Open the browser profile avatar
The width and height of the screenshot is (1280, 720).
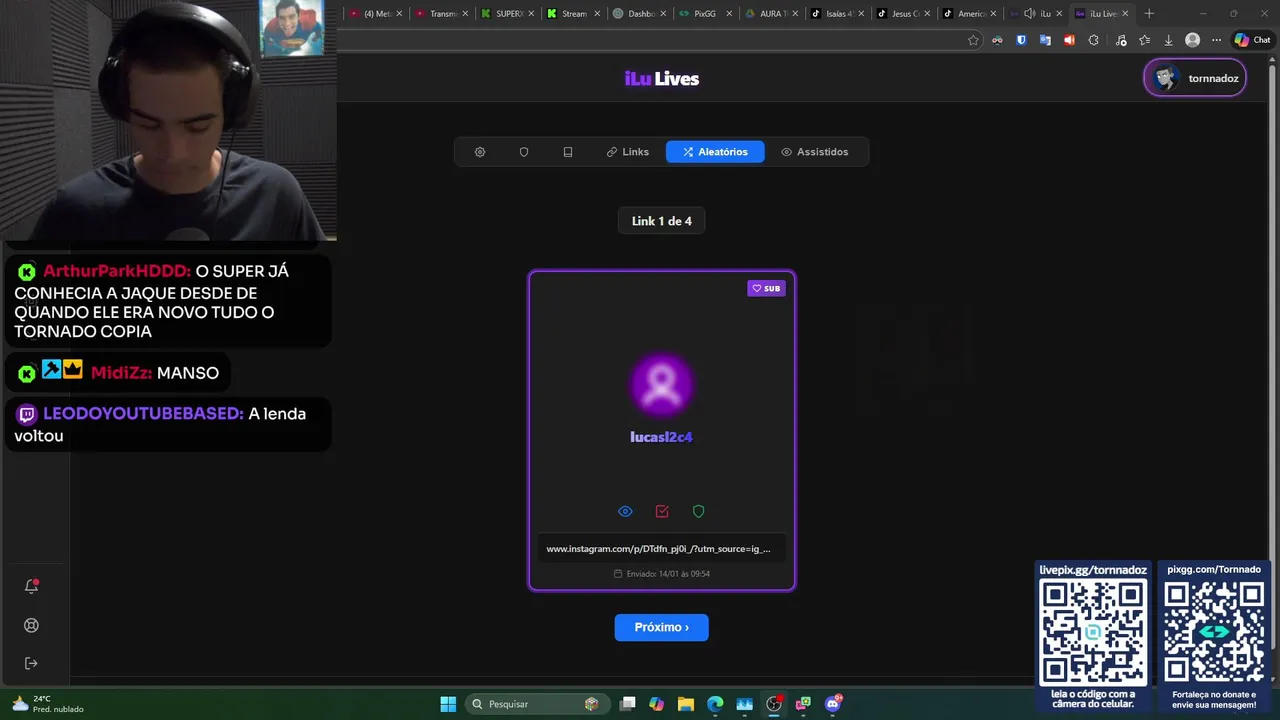pos(1192,40)
